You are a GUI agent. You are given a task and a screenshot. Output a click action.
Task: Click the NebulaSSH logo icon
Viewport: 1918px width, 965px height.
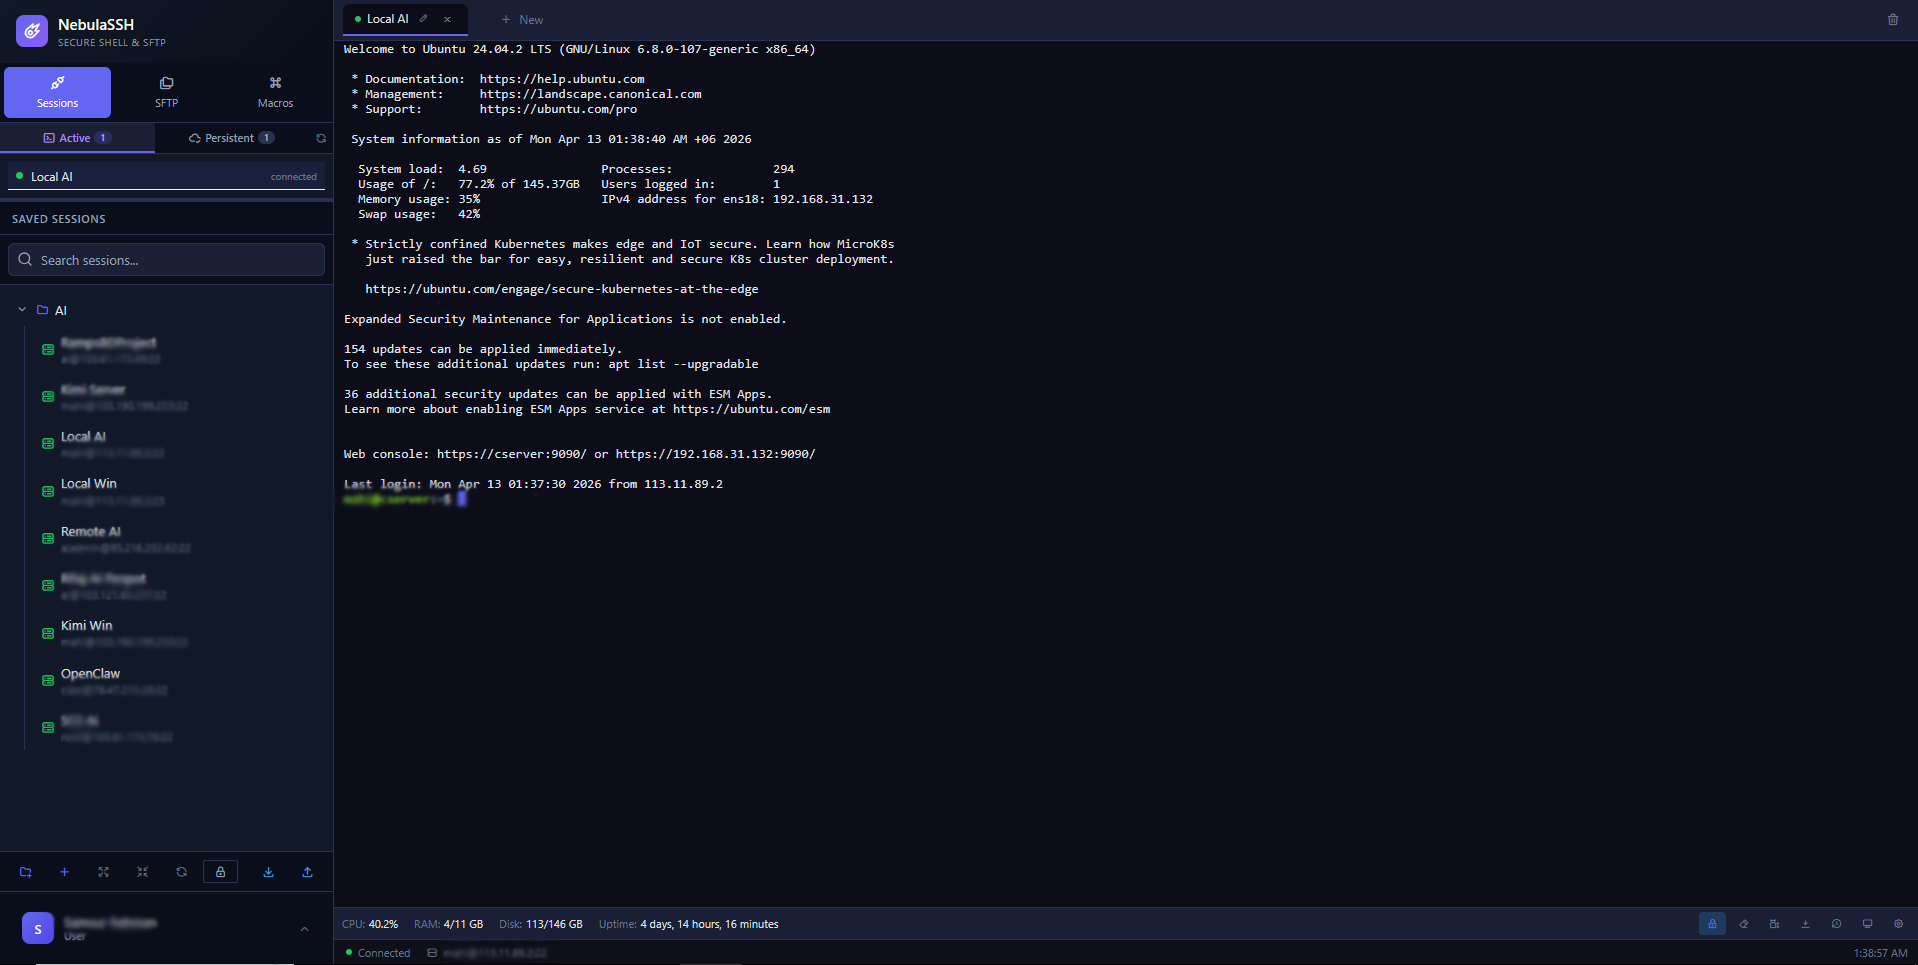point(32,31)
